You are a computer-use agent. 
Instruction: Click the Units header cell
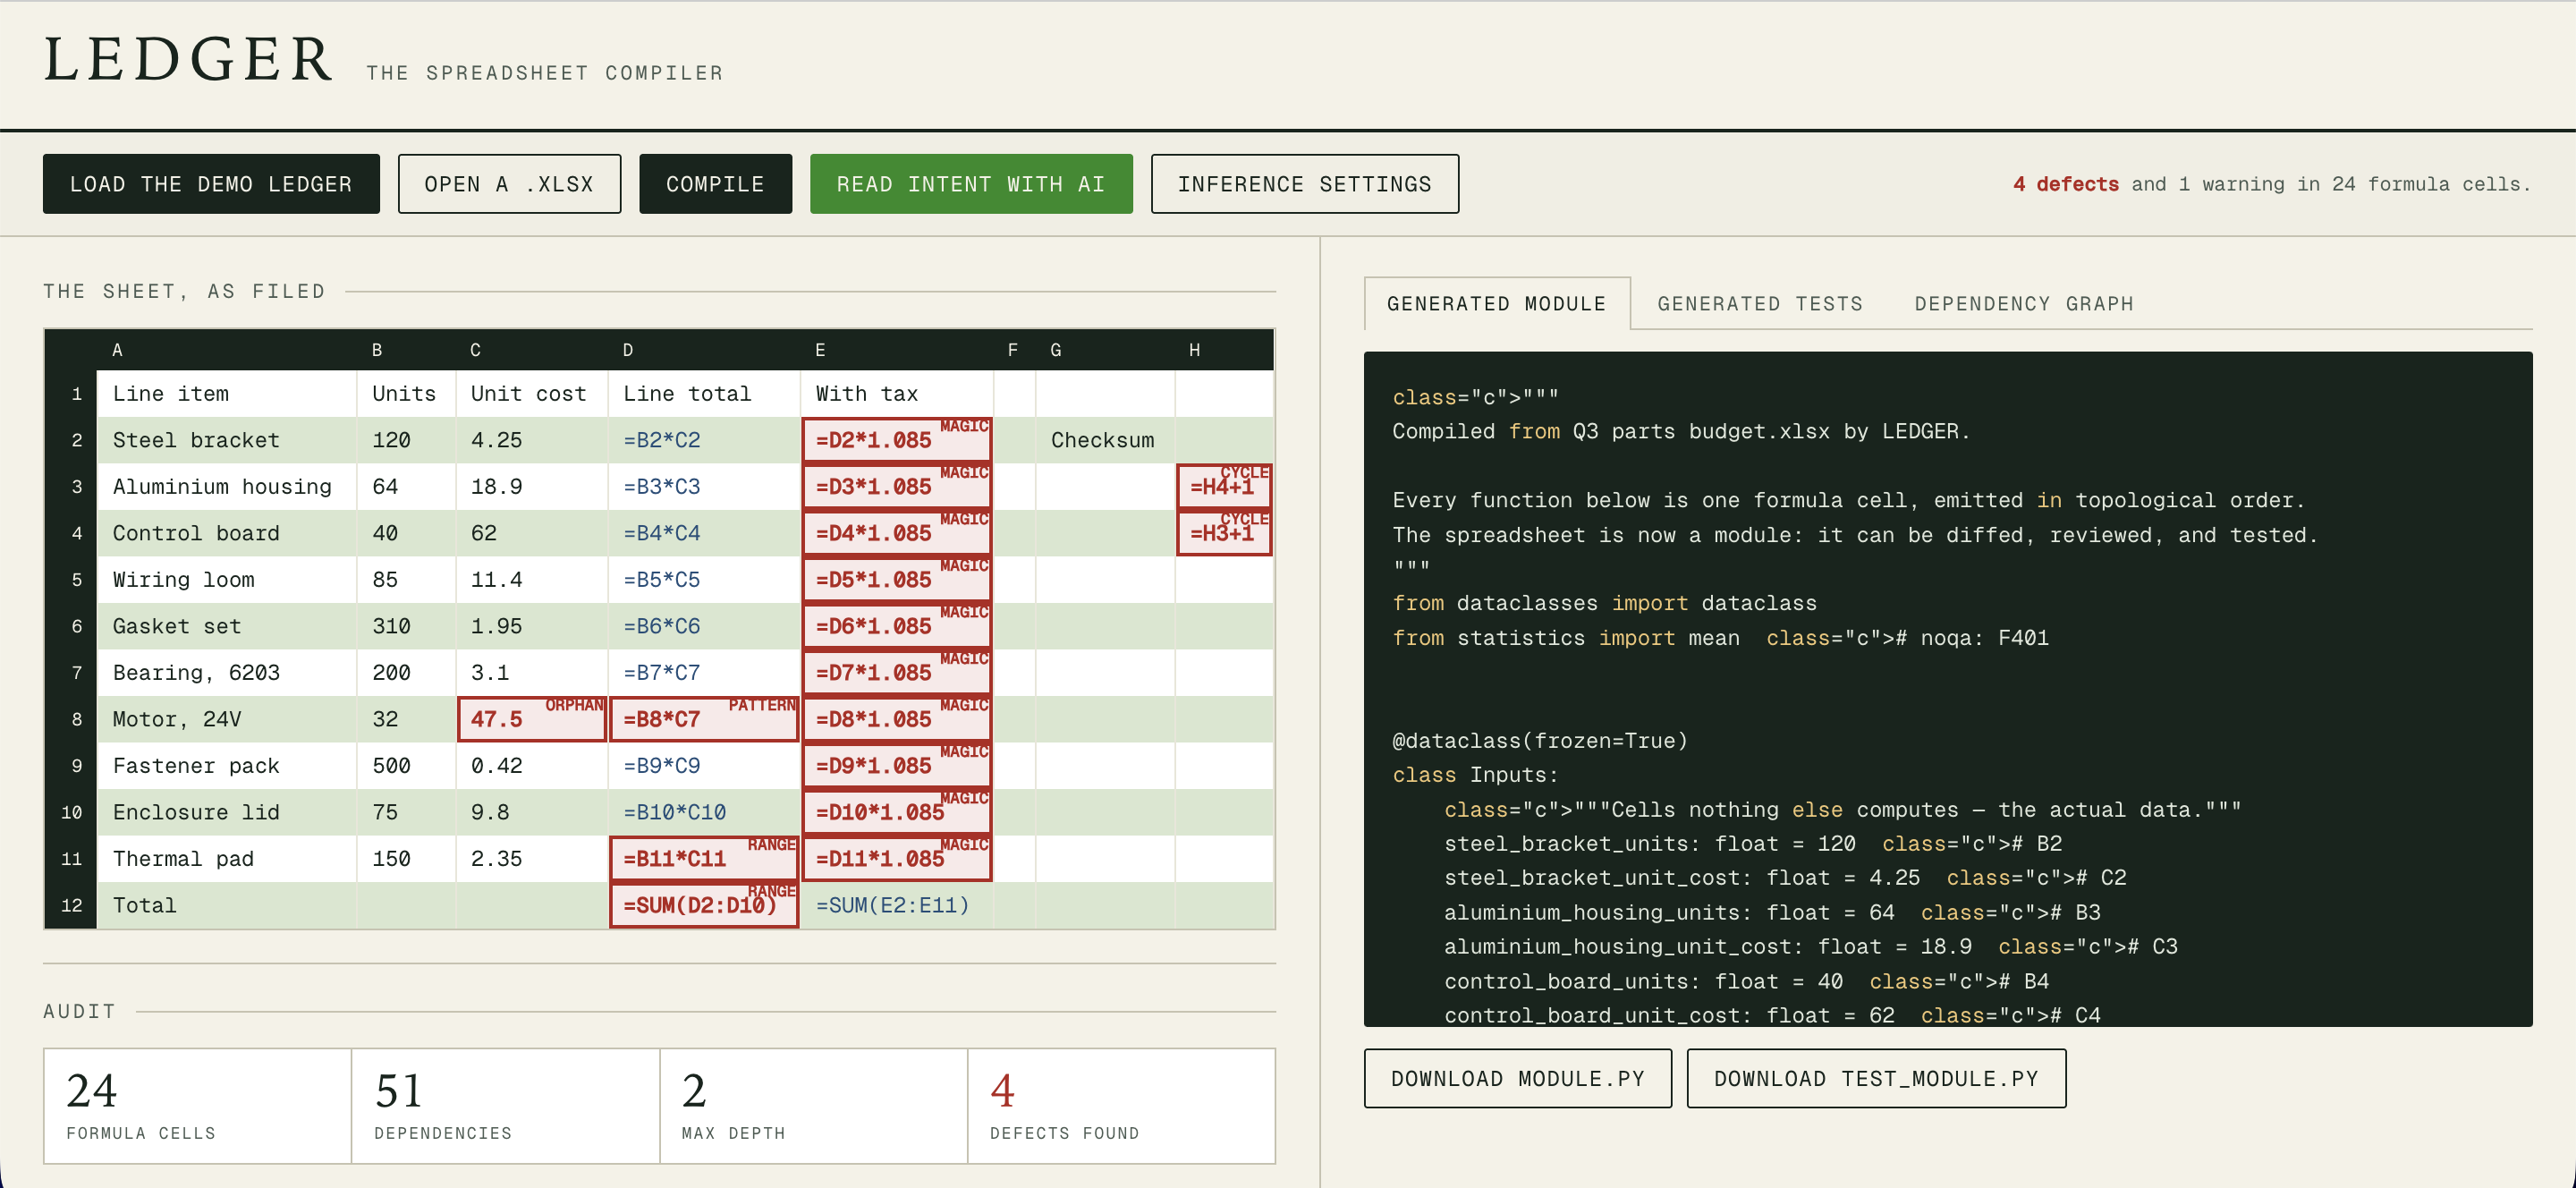[x=407, y=394]
